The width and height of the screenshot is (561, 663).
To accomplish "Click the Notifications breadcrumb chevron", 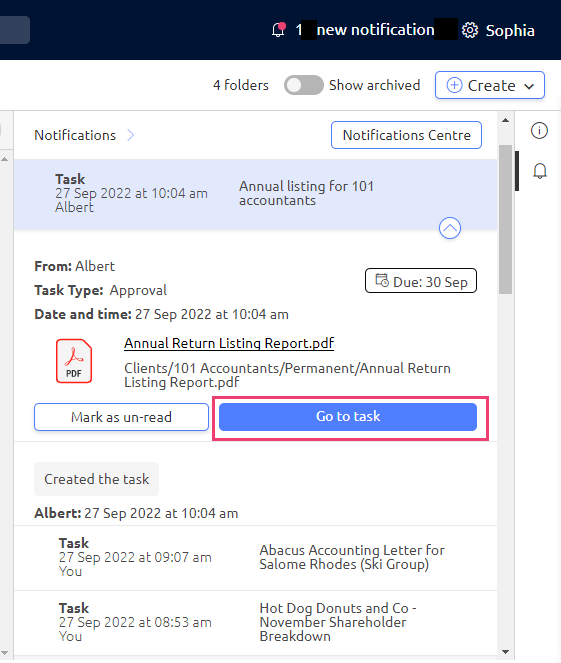I will coord(131,135).
